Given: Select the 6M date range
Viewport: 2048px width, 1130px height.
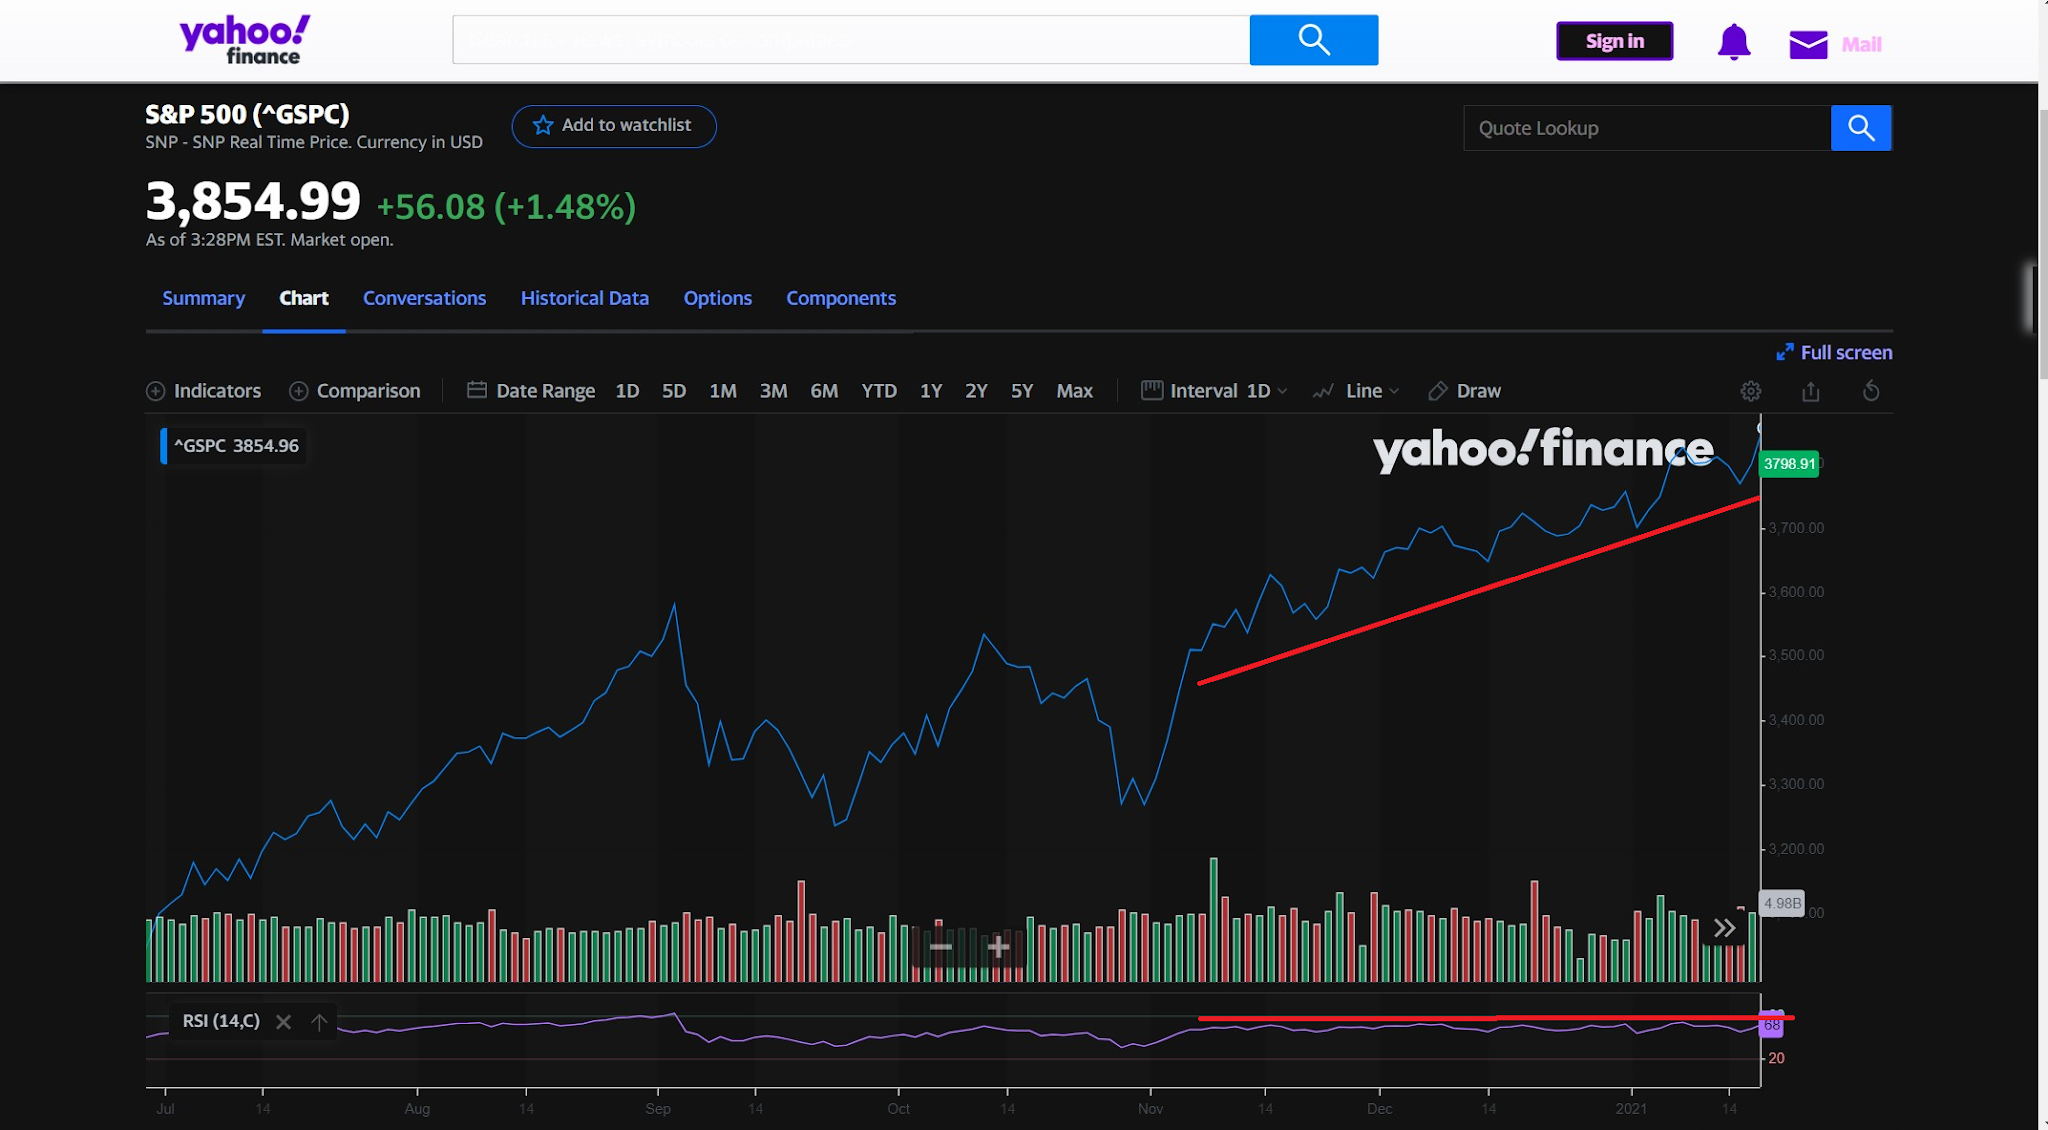Looking at the screenshot, I should tap(823, 391).
